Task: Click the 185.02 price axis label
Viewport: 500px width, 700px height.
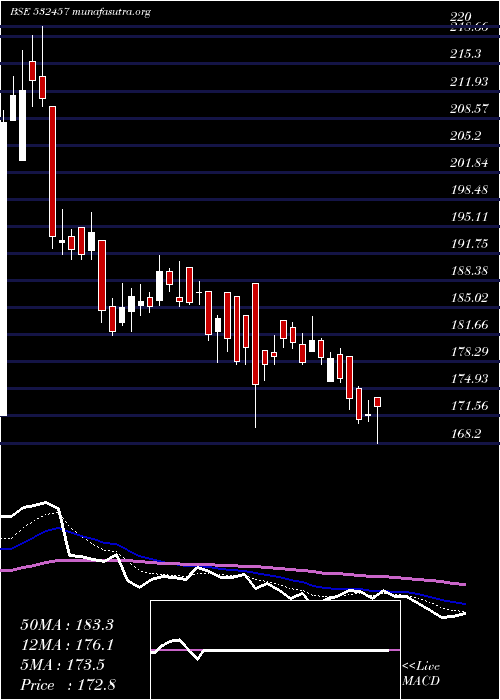Action: click(x=469, y=298)
